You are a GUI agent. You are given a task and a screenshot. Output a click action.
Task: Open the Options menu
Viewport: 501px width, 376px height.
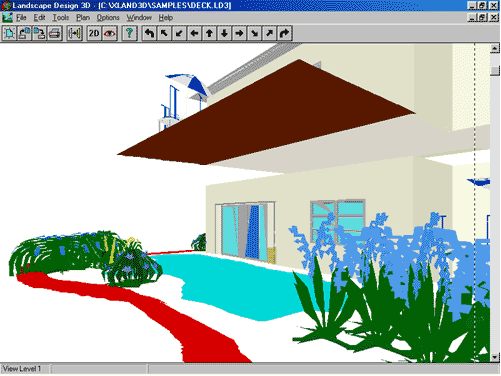tap(108, 17)
